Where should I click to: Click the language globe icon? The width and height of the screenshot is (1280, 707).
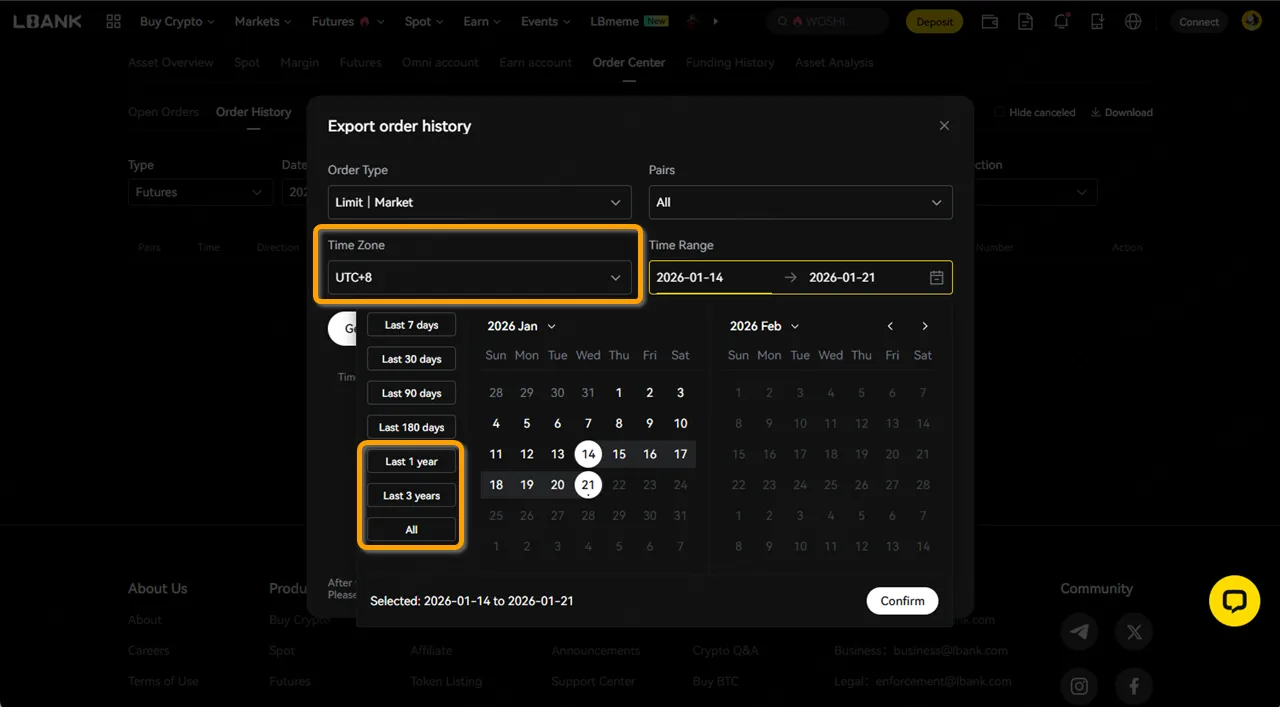1133,22
